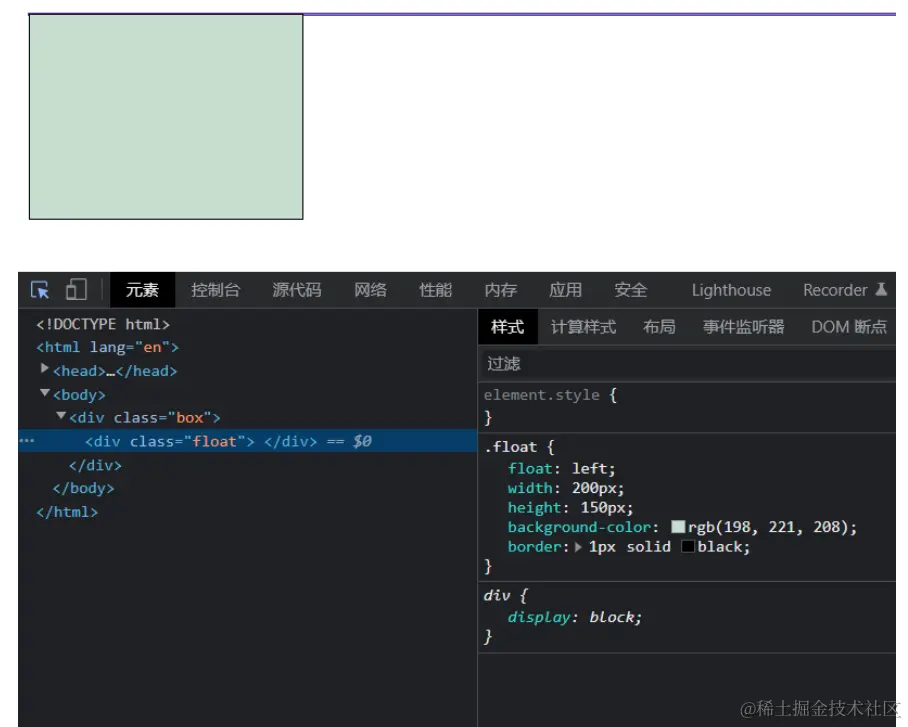Open the 事件监听器 tab
The width and height of the screenshot is (908, 727).
(x=744, y=327)
